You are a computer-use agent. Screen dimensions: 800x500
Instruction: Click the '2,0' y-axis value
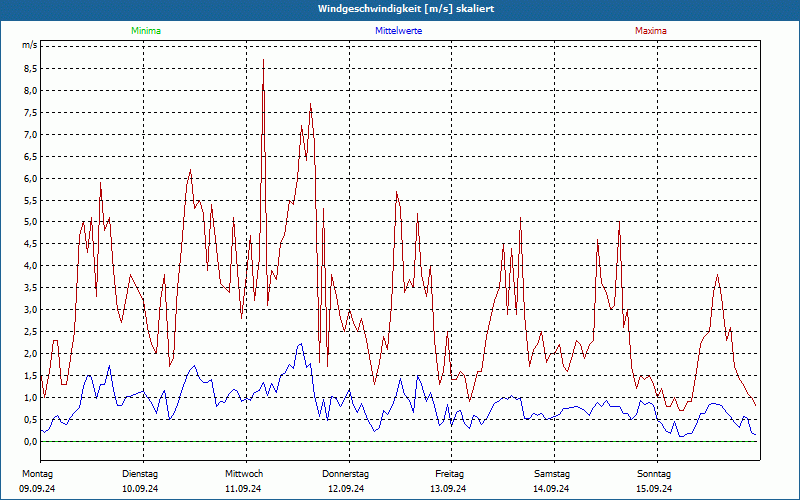click(30, 354)
